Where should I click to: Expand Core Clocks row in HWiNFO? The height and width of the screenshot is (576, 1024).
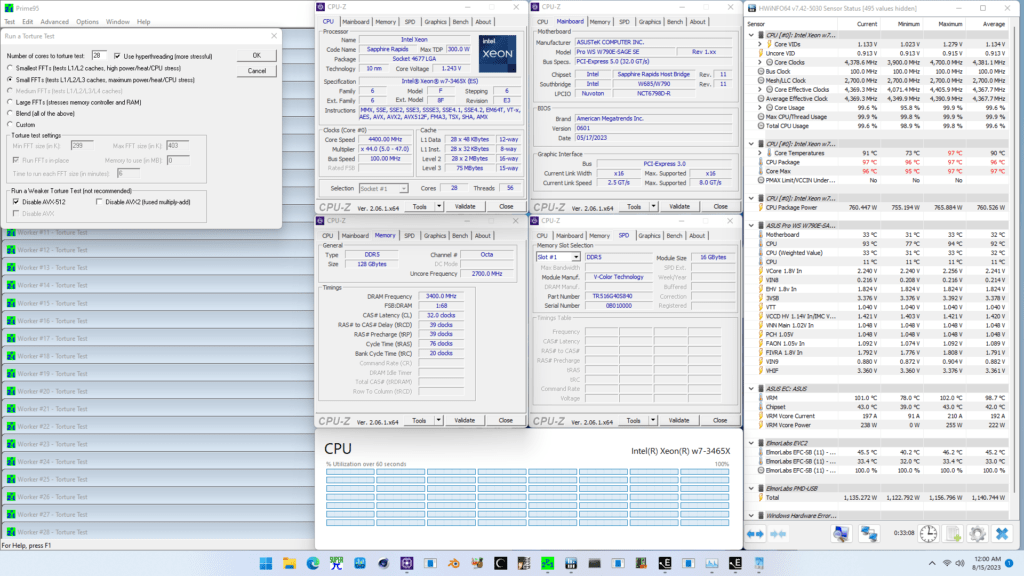point(760,63)
